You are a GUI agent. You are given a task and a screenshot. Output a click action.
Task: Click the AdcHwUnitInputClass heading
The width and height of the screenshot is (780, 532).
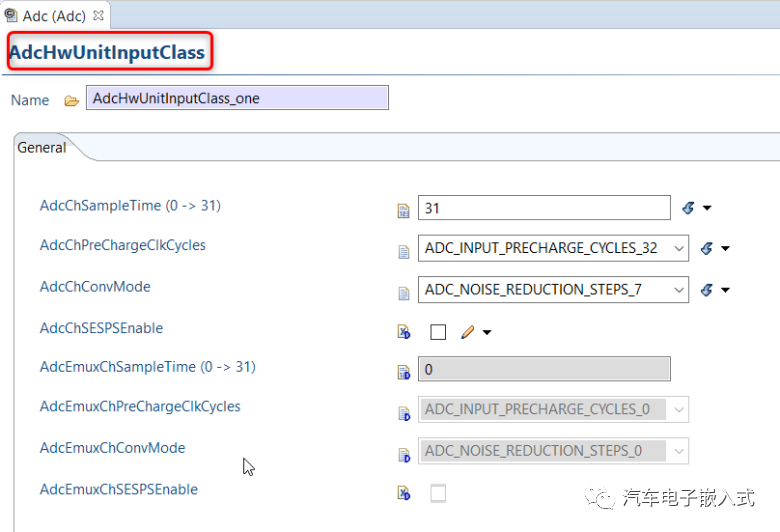pos(107,52)
